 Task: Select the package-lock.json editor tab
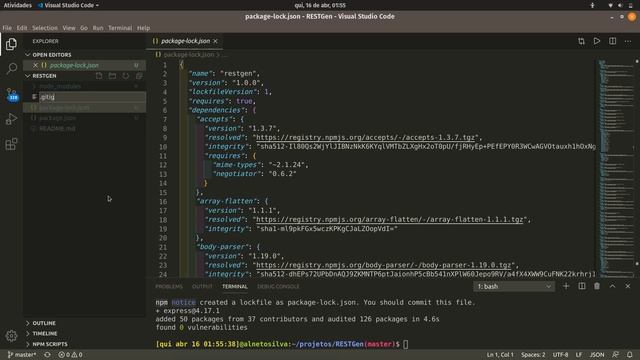(x=185, y=41)
